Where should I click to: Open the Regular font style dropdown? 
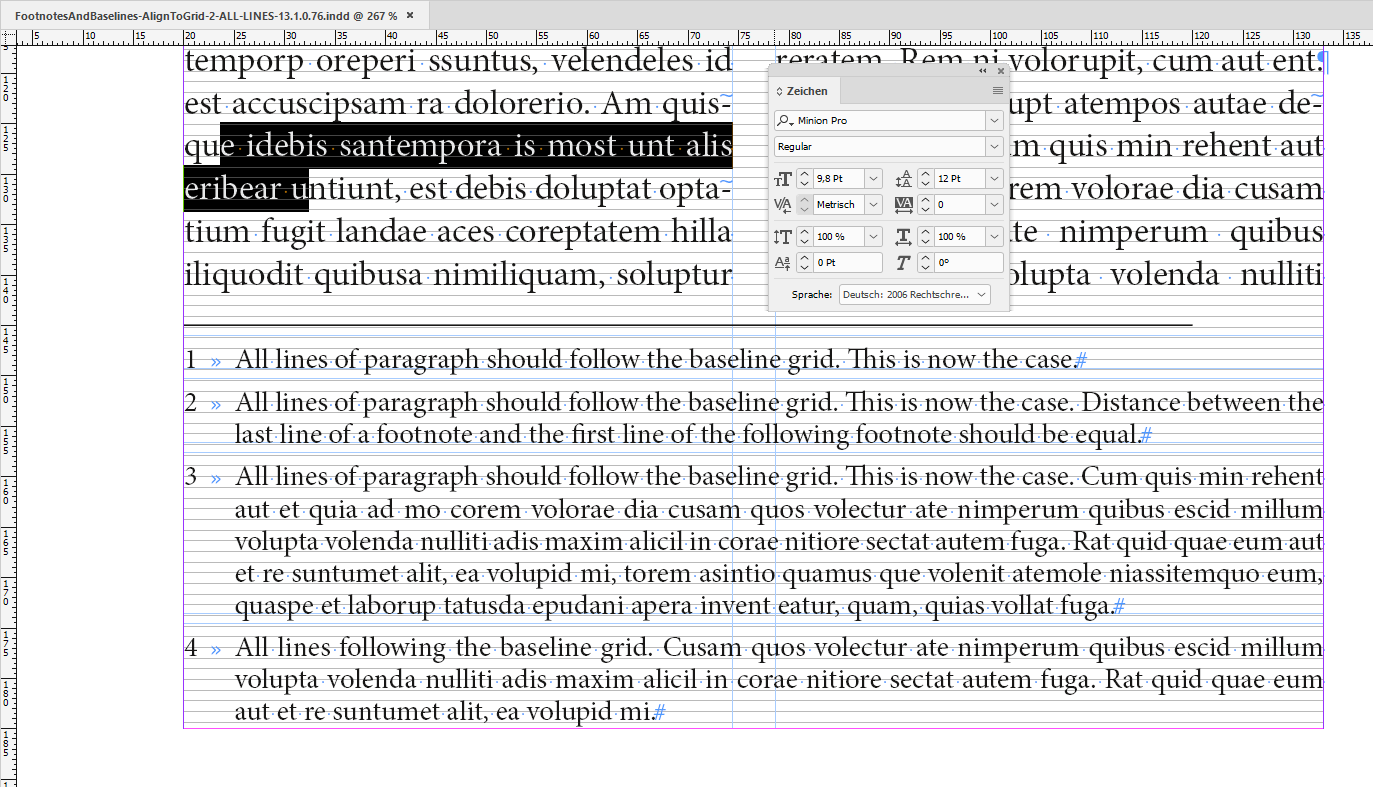point(994,145)
